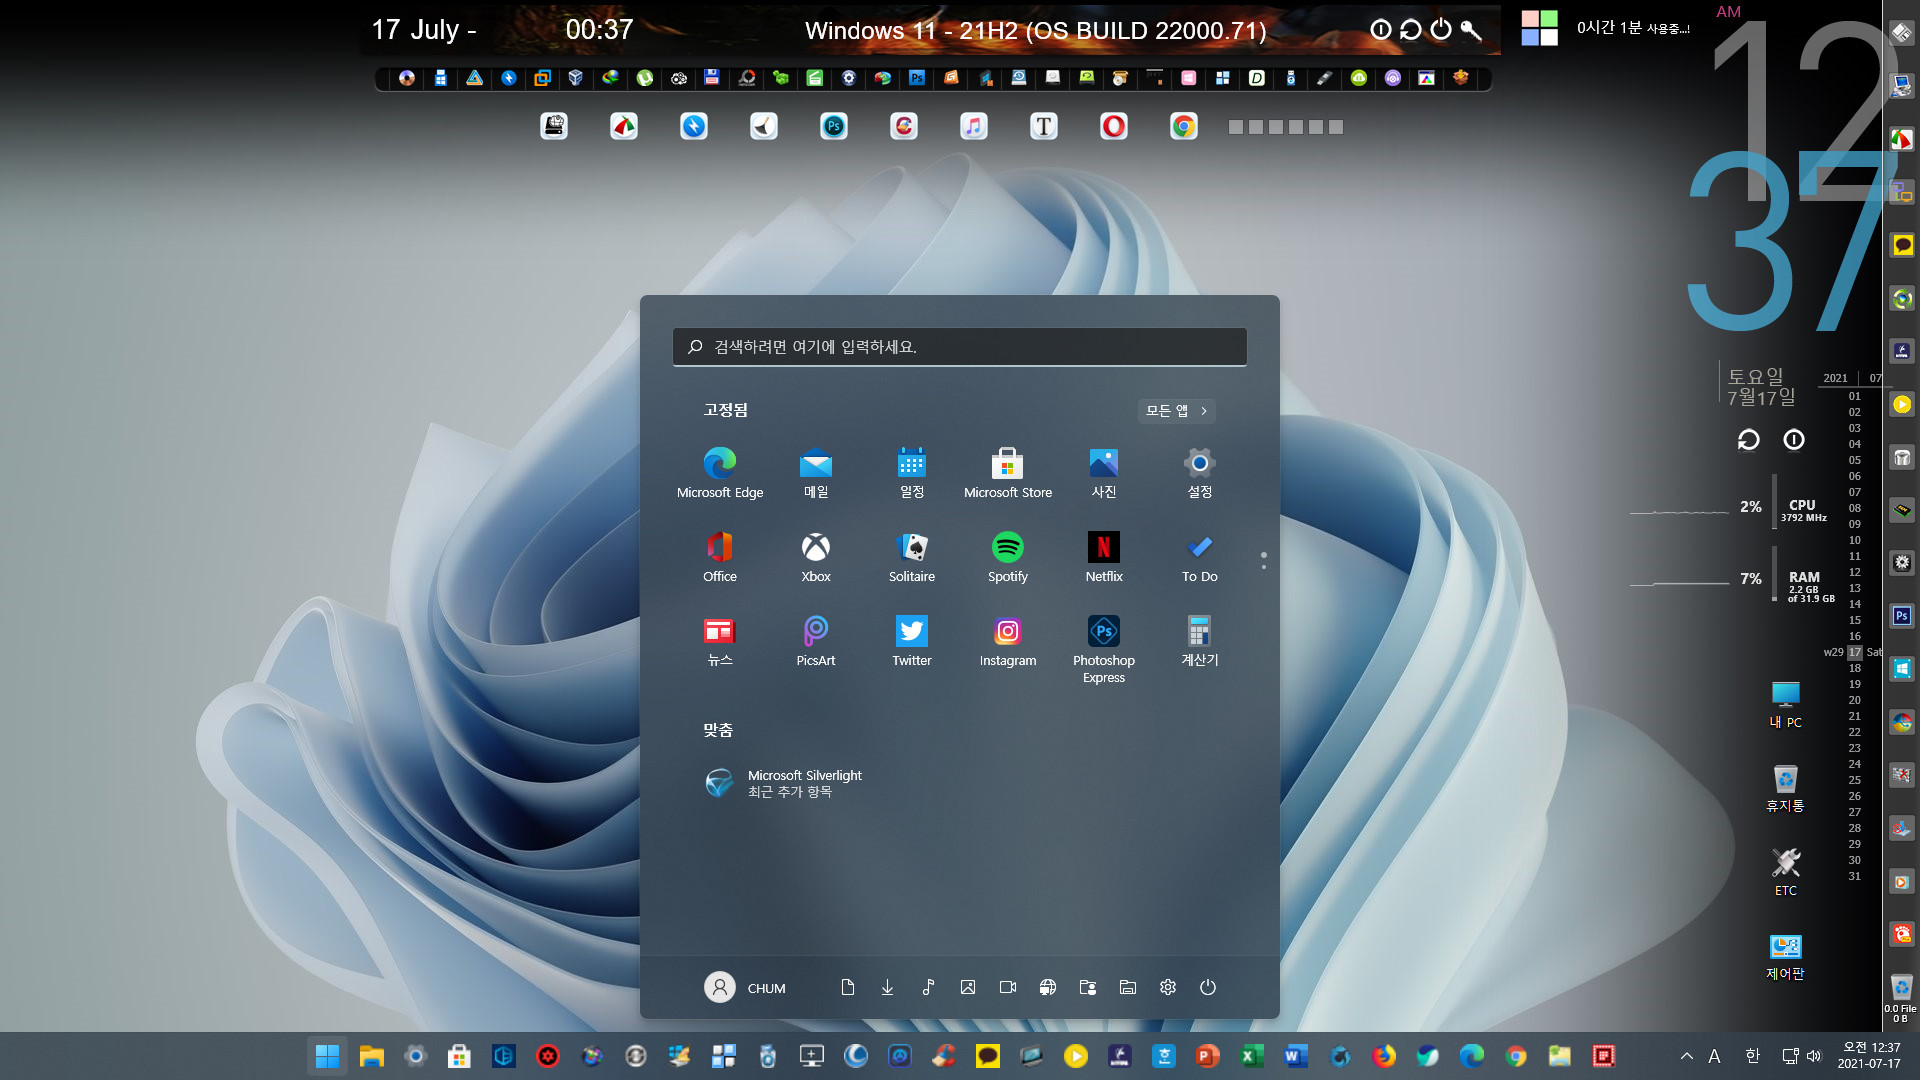Open Network shortcut in Start footer
This screenshot has width=1920, height=1080.
[x=1048, y=988]
